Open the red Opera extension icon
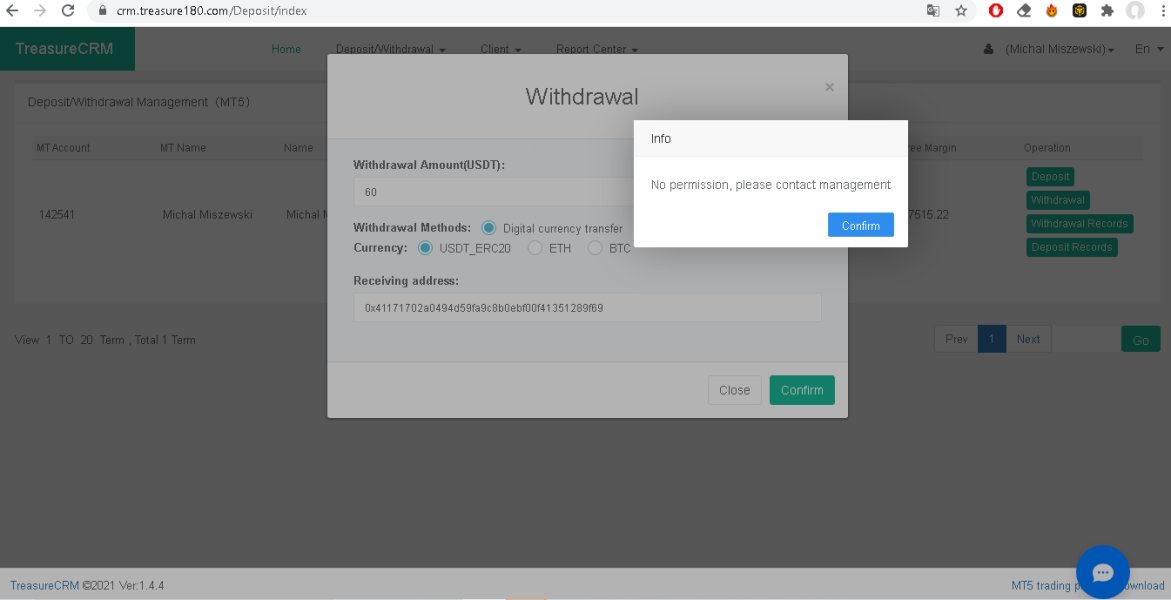The width and height of the screenshot is (1171, 600). click(995, 10)
